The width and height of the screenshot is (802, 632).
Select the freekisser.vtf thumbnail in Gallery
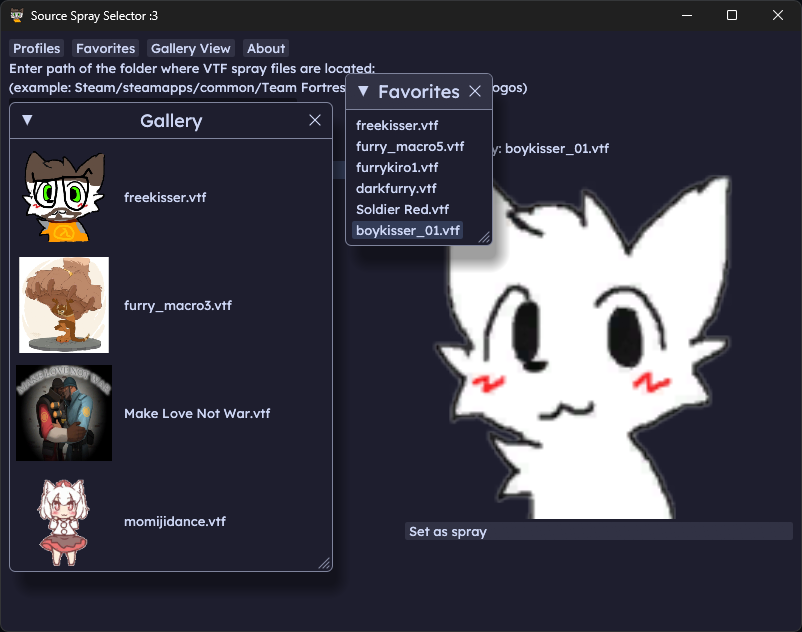(x=64, y=197)
